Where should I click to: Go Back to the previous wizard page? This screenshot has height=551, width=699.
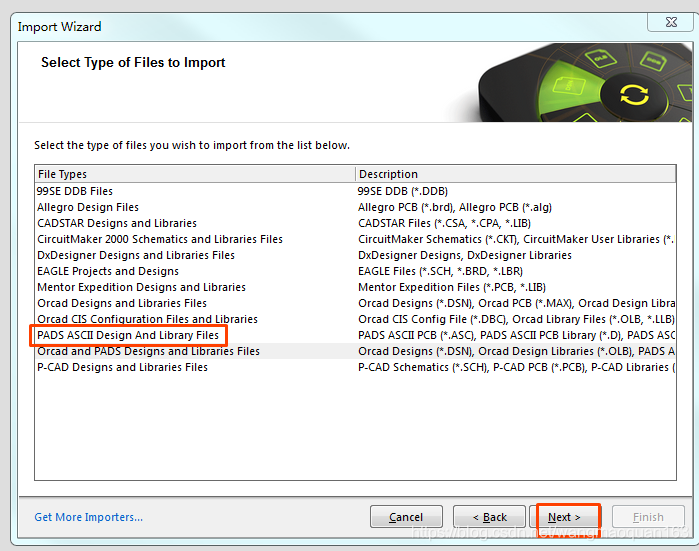coord(489,517)
